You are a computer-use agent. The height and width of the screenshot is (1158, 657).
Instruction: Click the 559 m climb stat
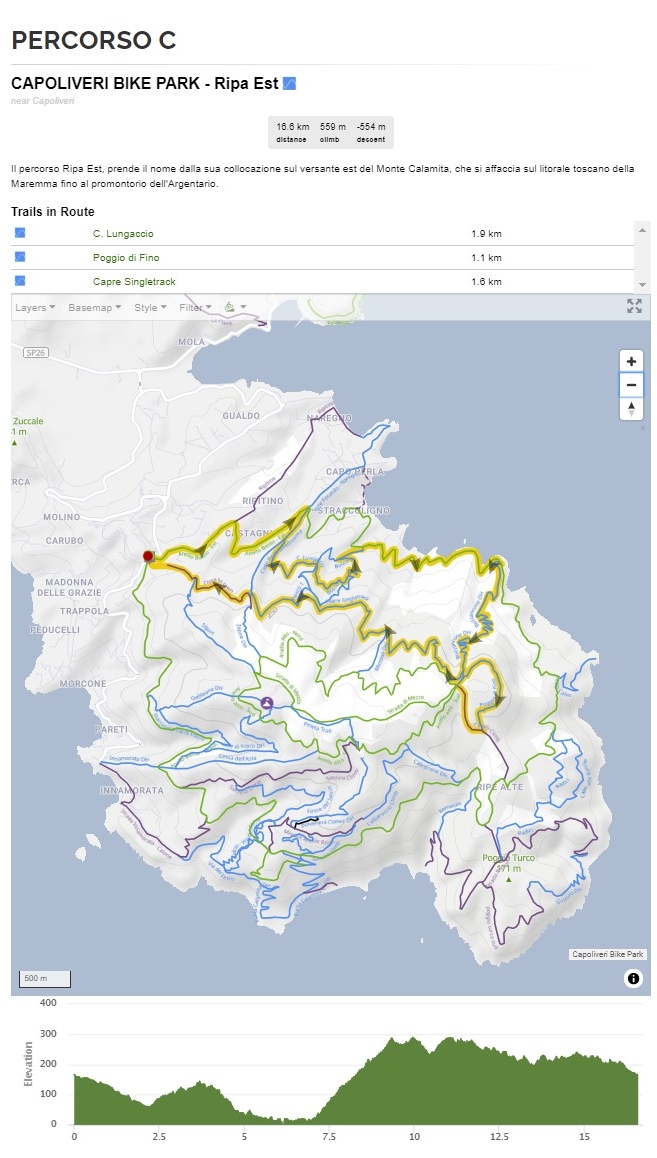tap(332, 132)
